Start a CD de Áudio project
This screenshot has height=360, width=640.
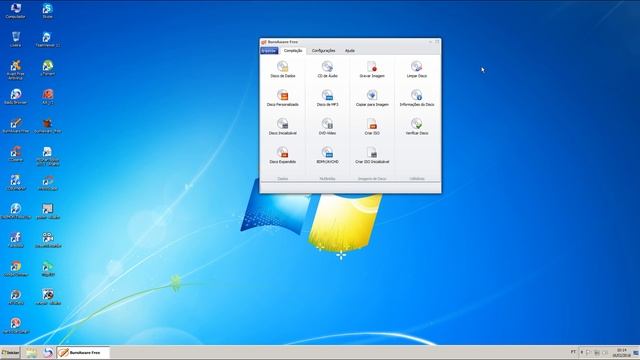327,69
